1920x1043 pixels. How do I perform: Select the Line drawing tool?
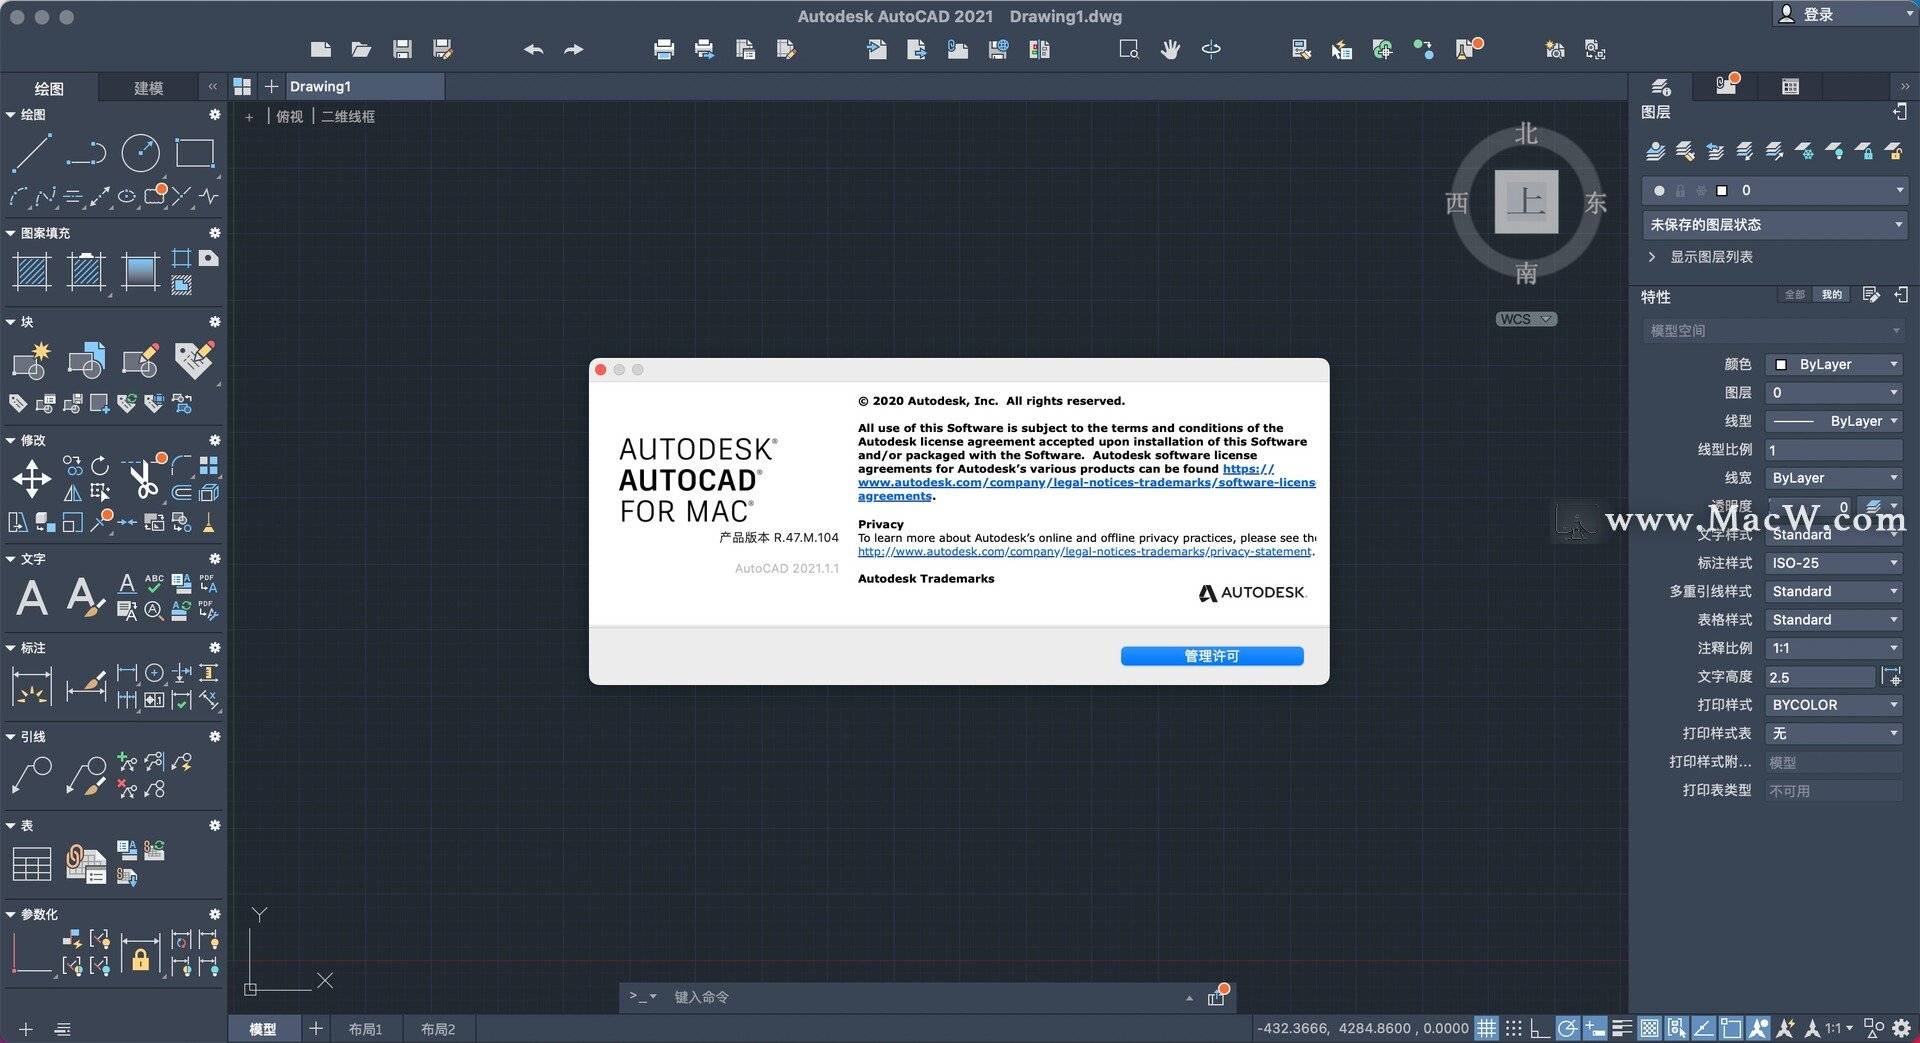tap(31, 152)
